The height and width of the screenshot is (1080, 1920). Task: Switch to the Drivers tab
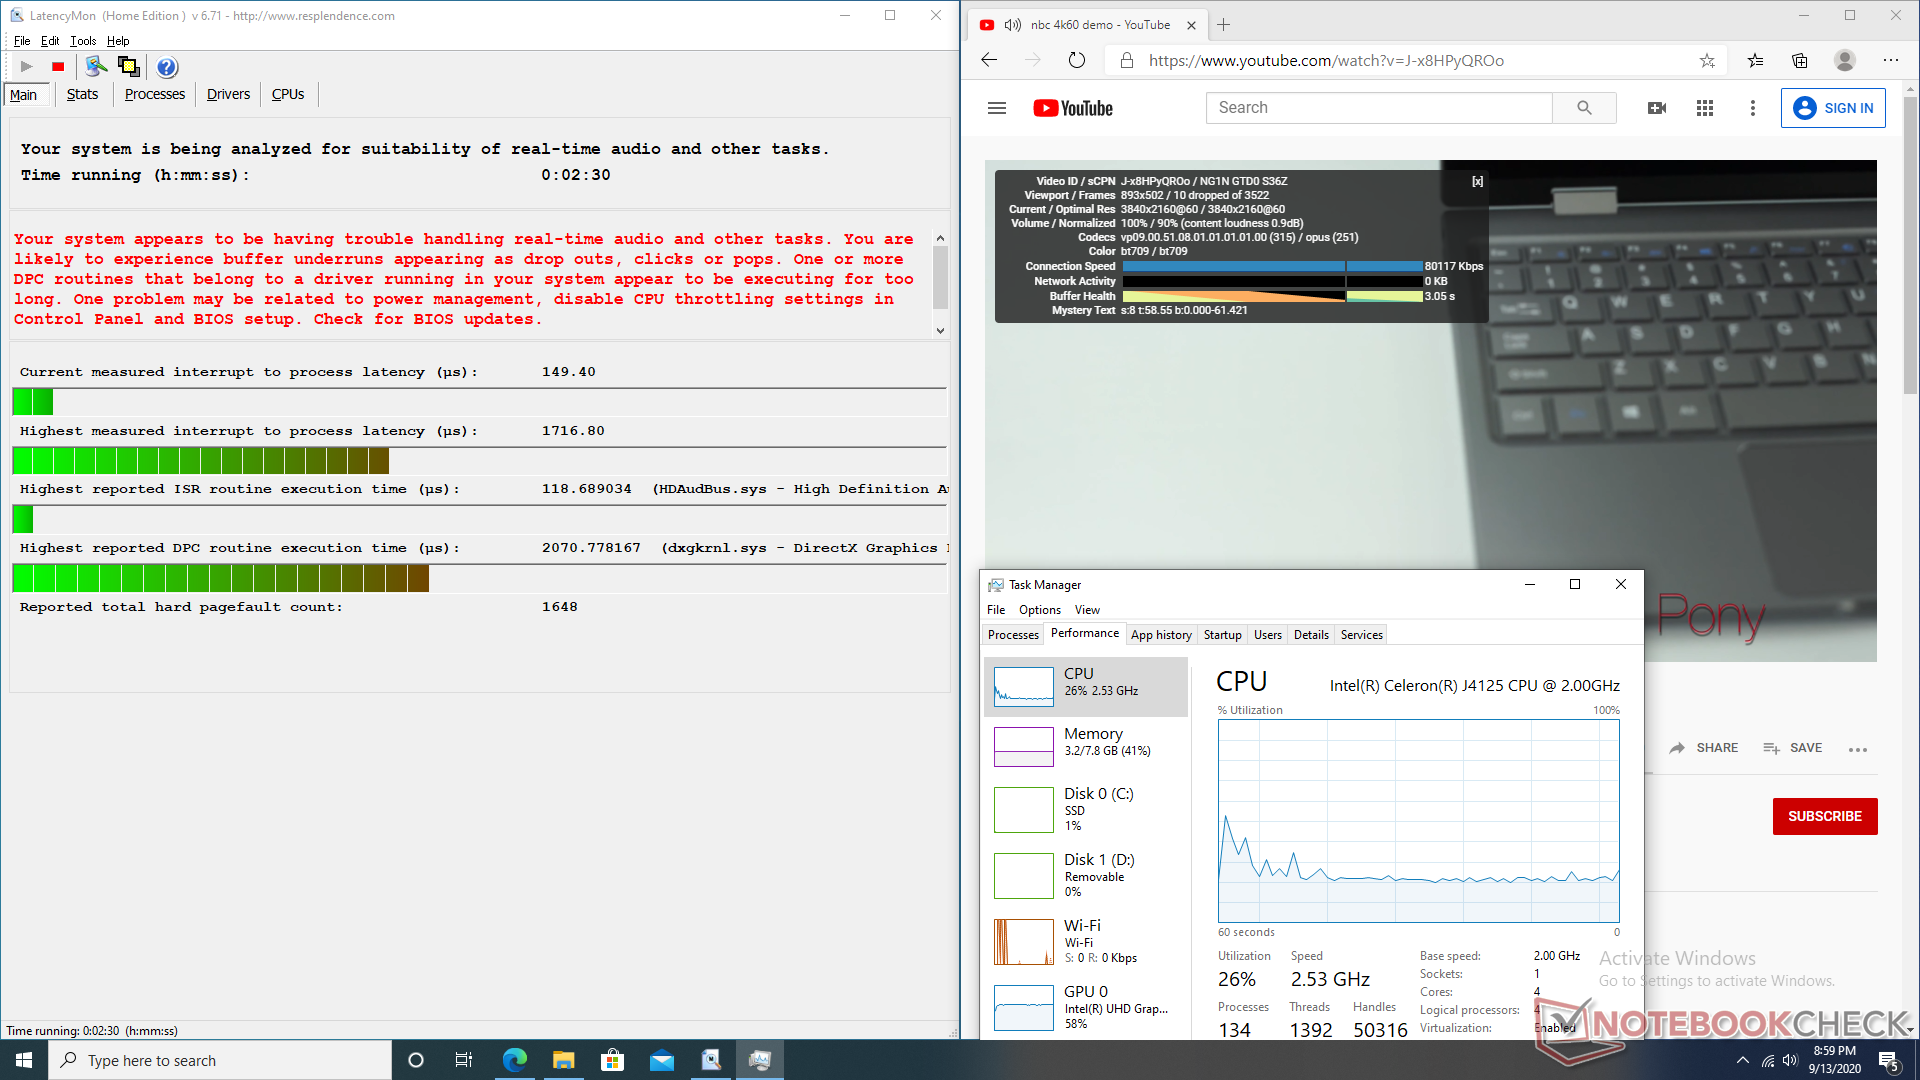tap(228, 94)
